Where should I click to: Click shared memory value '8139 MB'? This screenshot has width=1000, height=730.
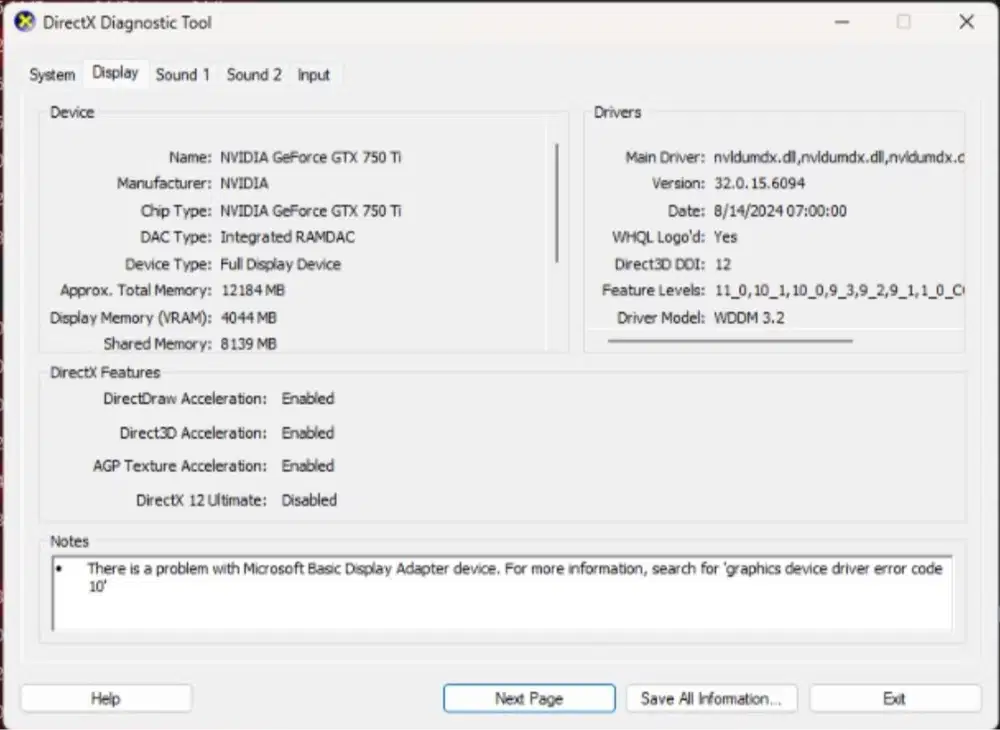click(249, 344)
